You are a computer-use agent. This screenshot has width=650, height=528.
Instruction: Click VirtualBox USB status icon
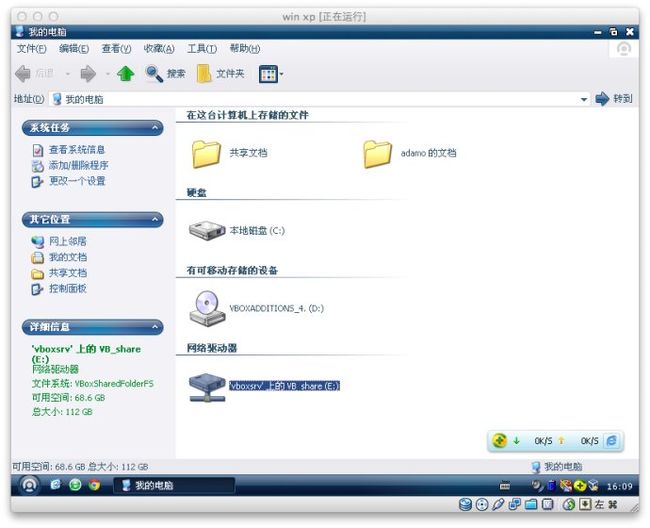coord(498,504)
